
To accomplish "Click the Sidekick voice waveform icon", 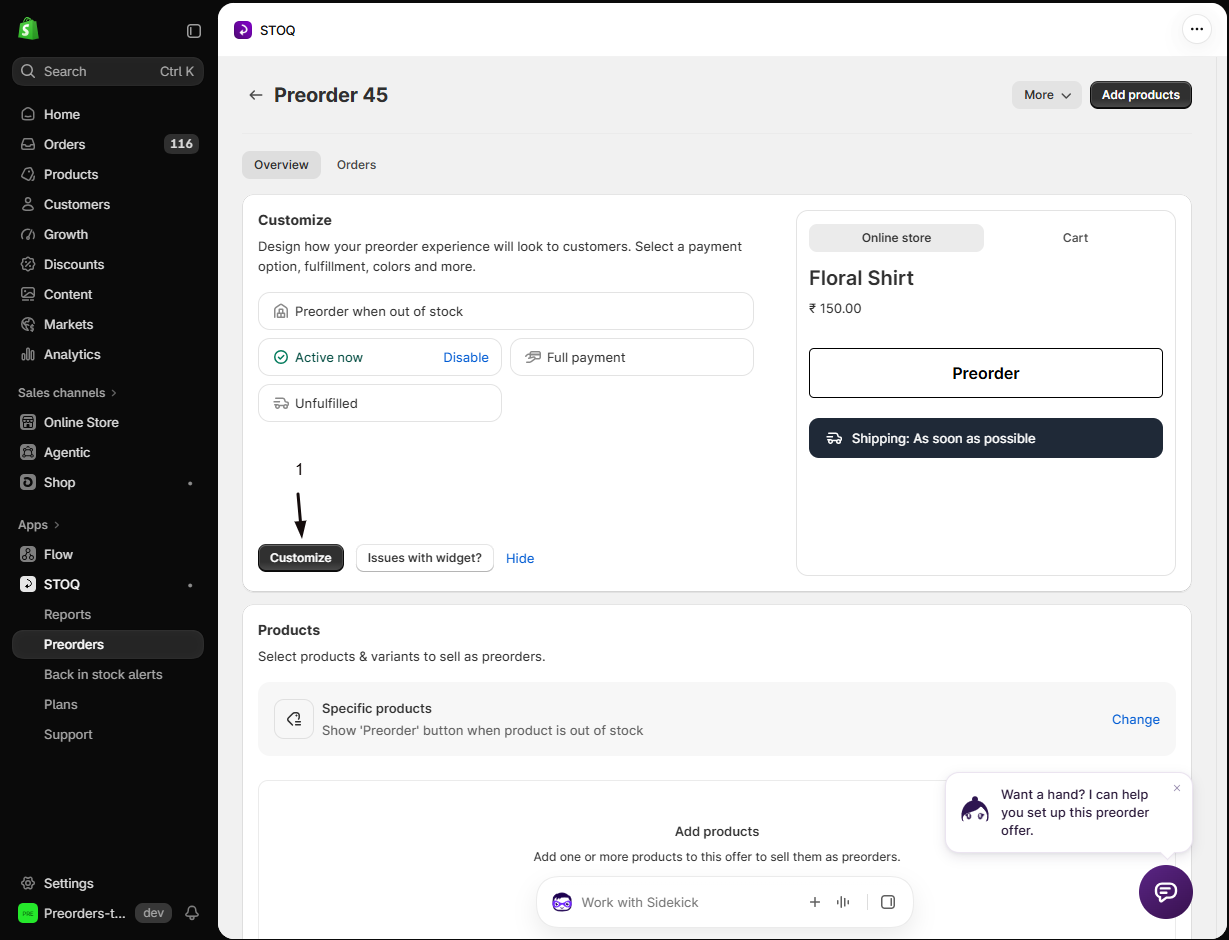I will [x=843, y=902].
